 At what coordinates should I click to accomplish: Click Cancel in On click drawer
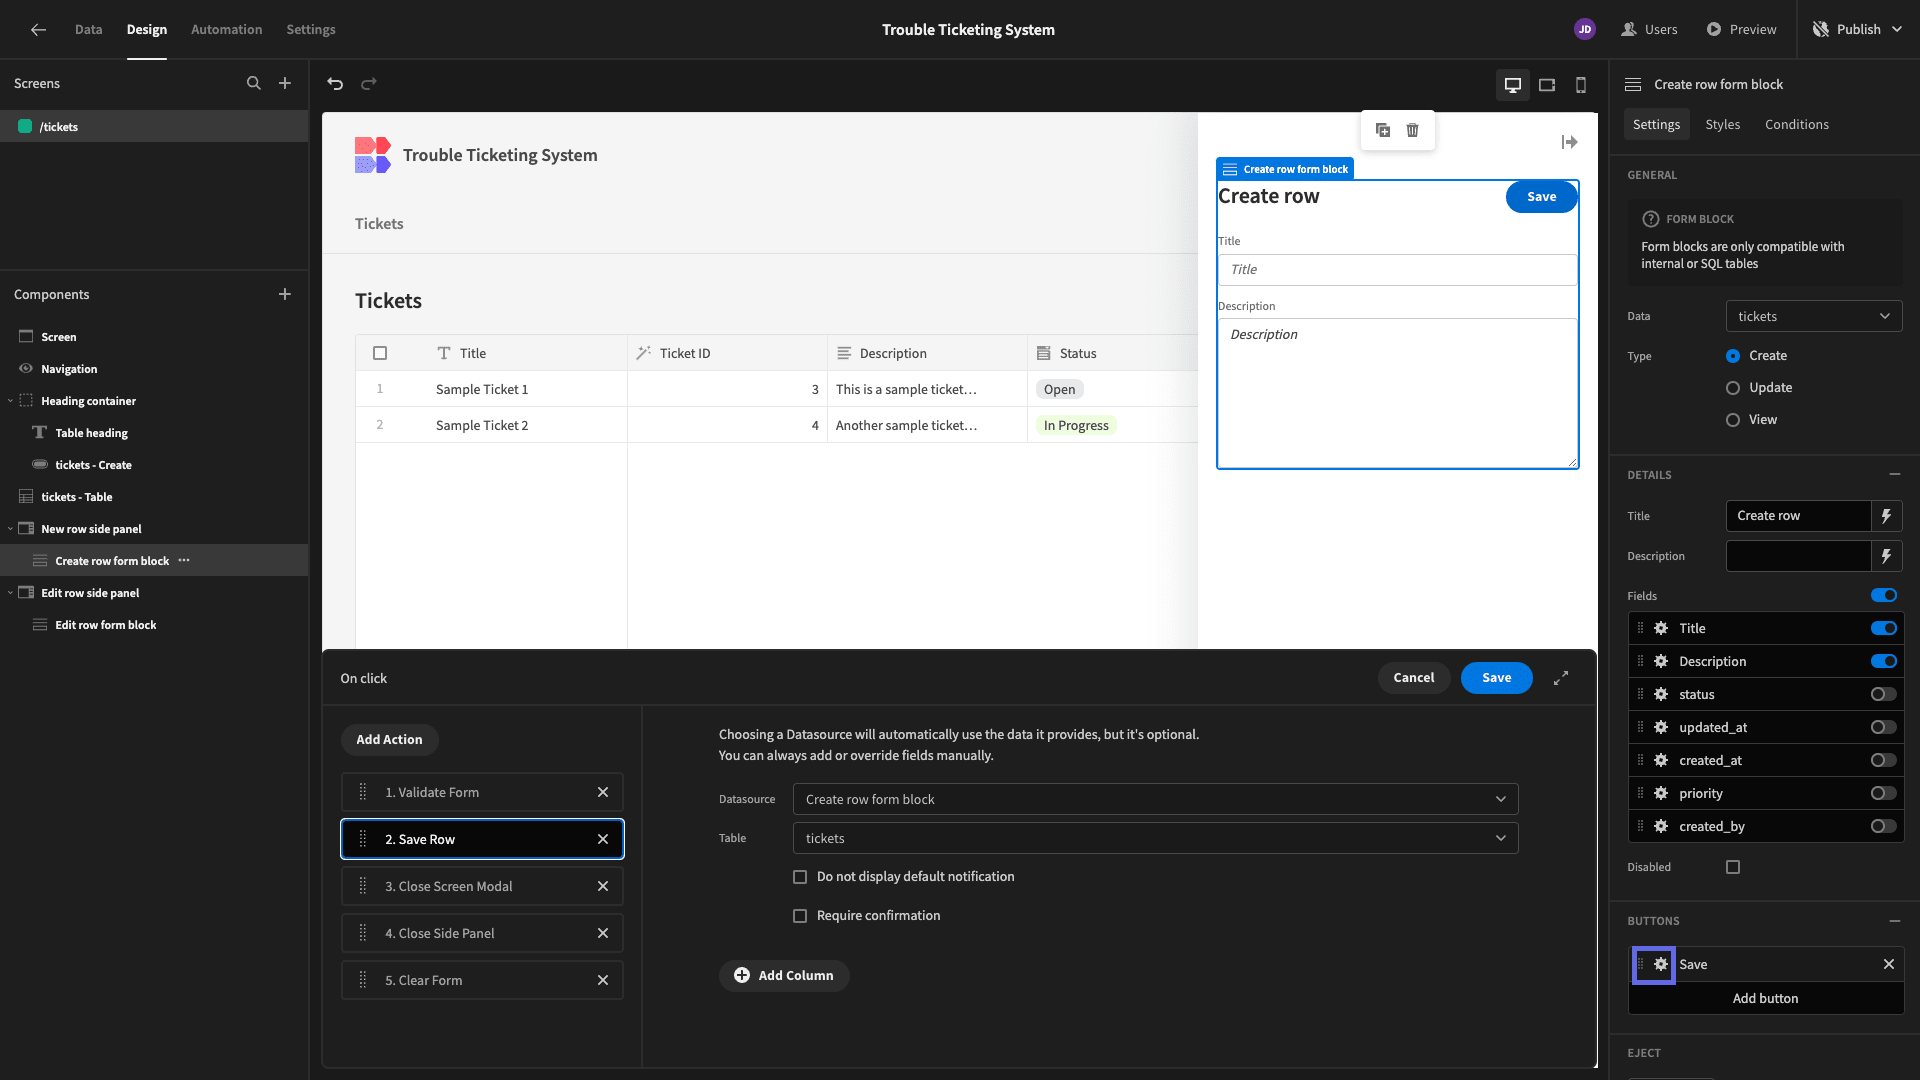(x=1414, y=678)
